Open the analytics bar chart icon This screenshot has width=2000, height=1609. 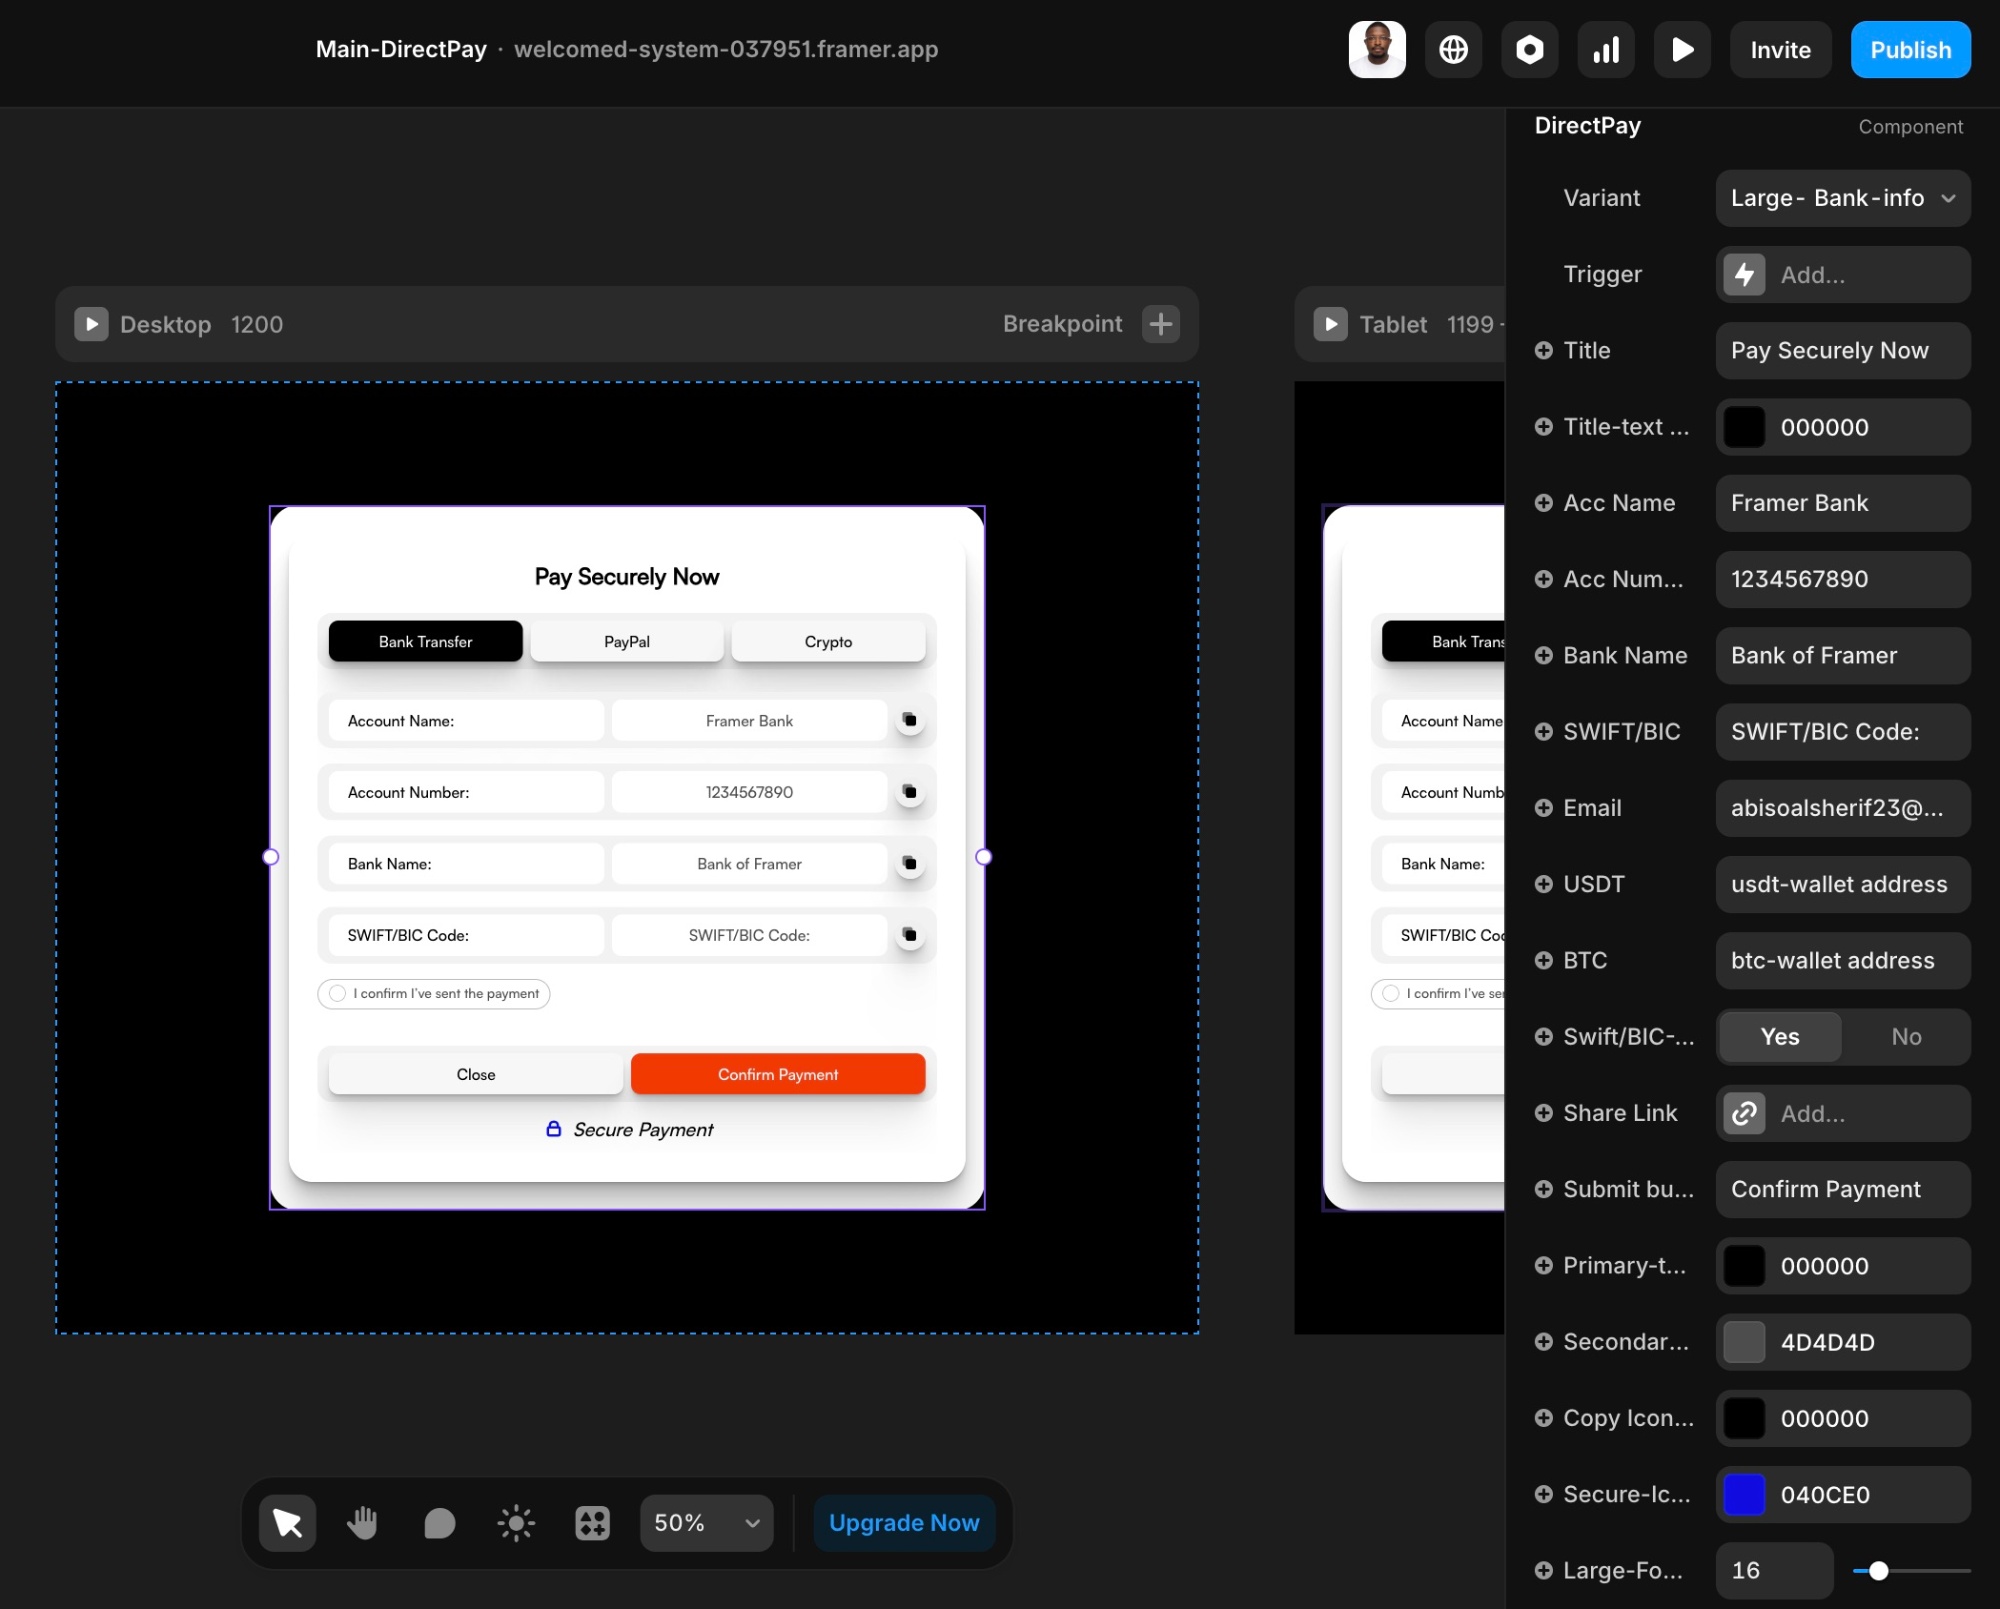(1606, 49)
